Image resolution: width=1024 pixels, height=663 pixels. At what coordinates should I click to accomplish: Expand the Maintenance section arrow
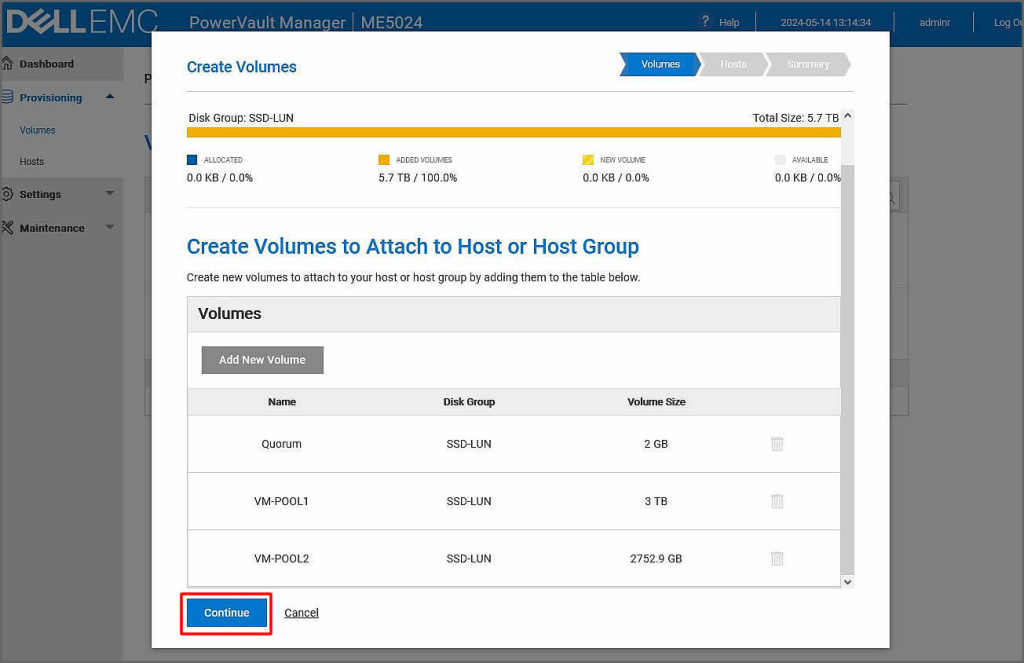coord(109,228)
